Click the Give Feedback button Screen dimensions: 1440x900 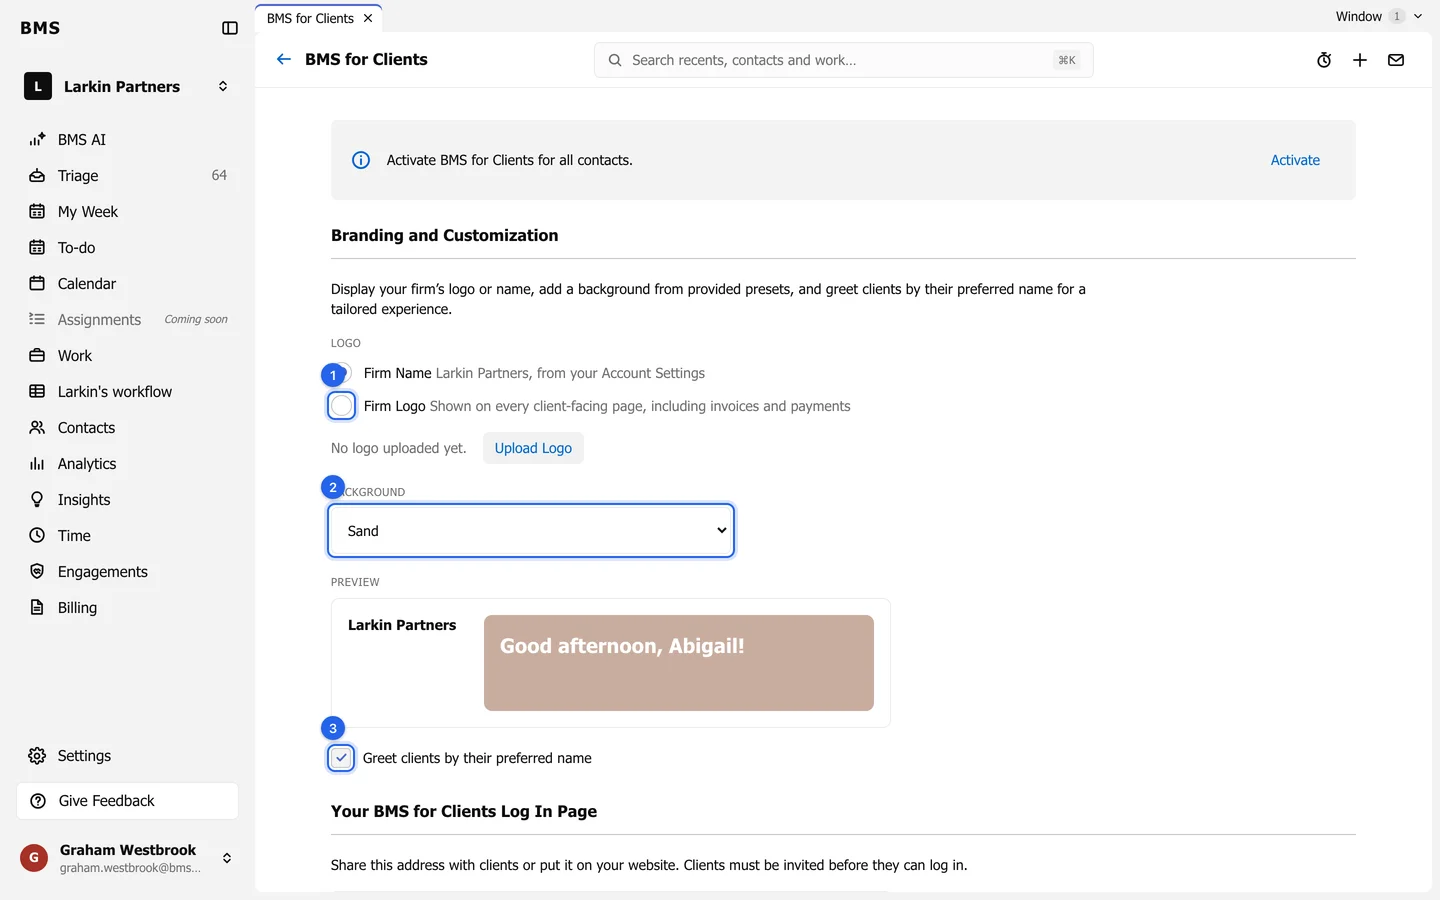(127, 801)
